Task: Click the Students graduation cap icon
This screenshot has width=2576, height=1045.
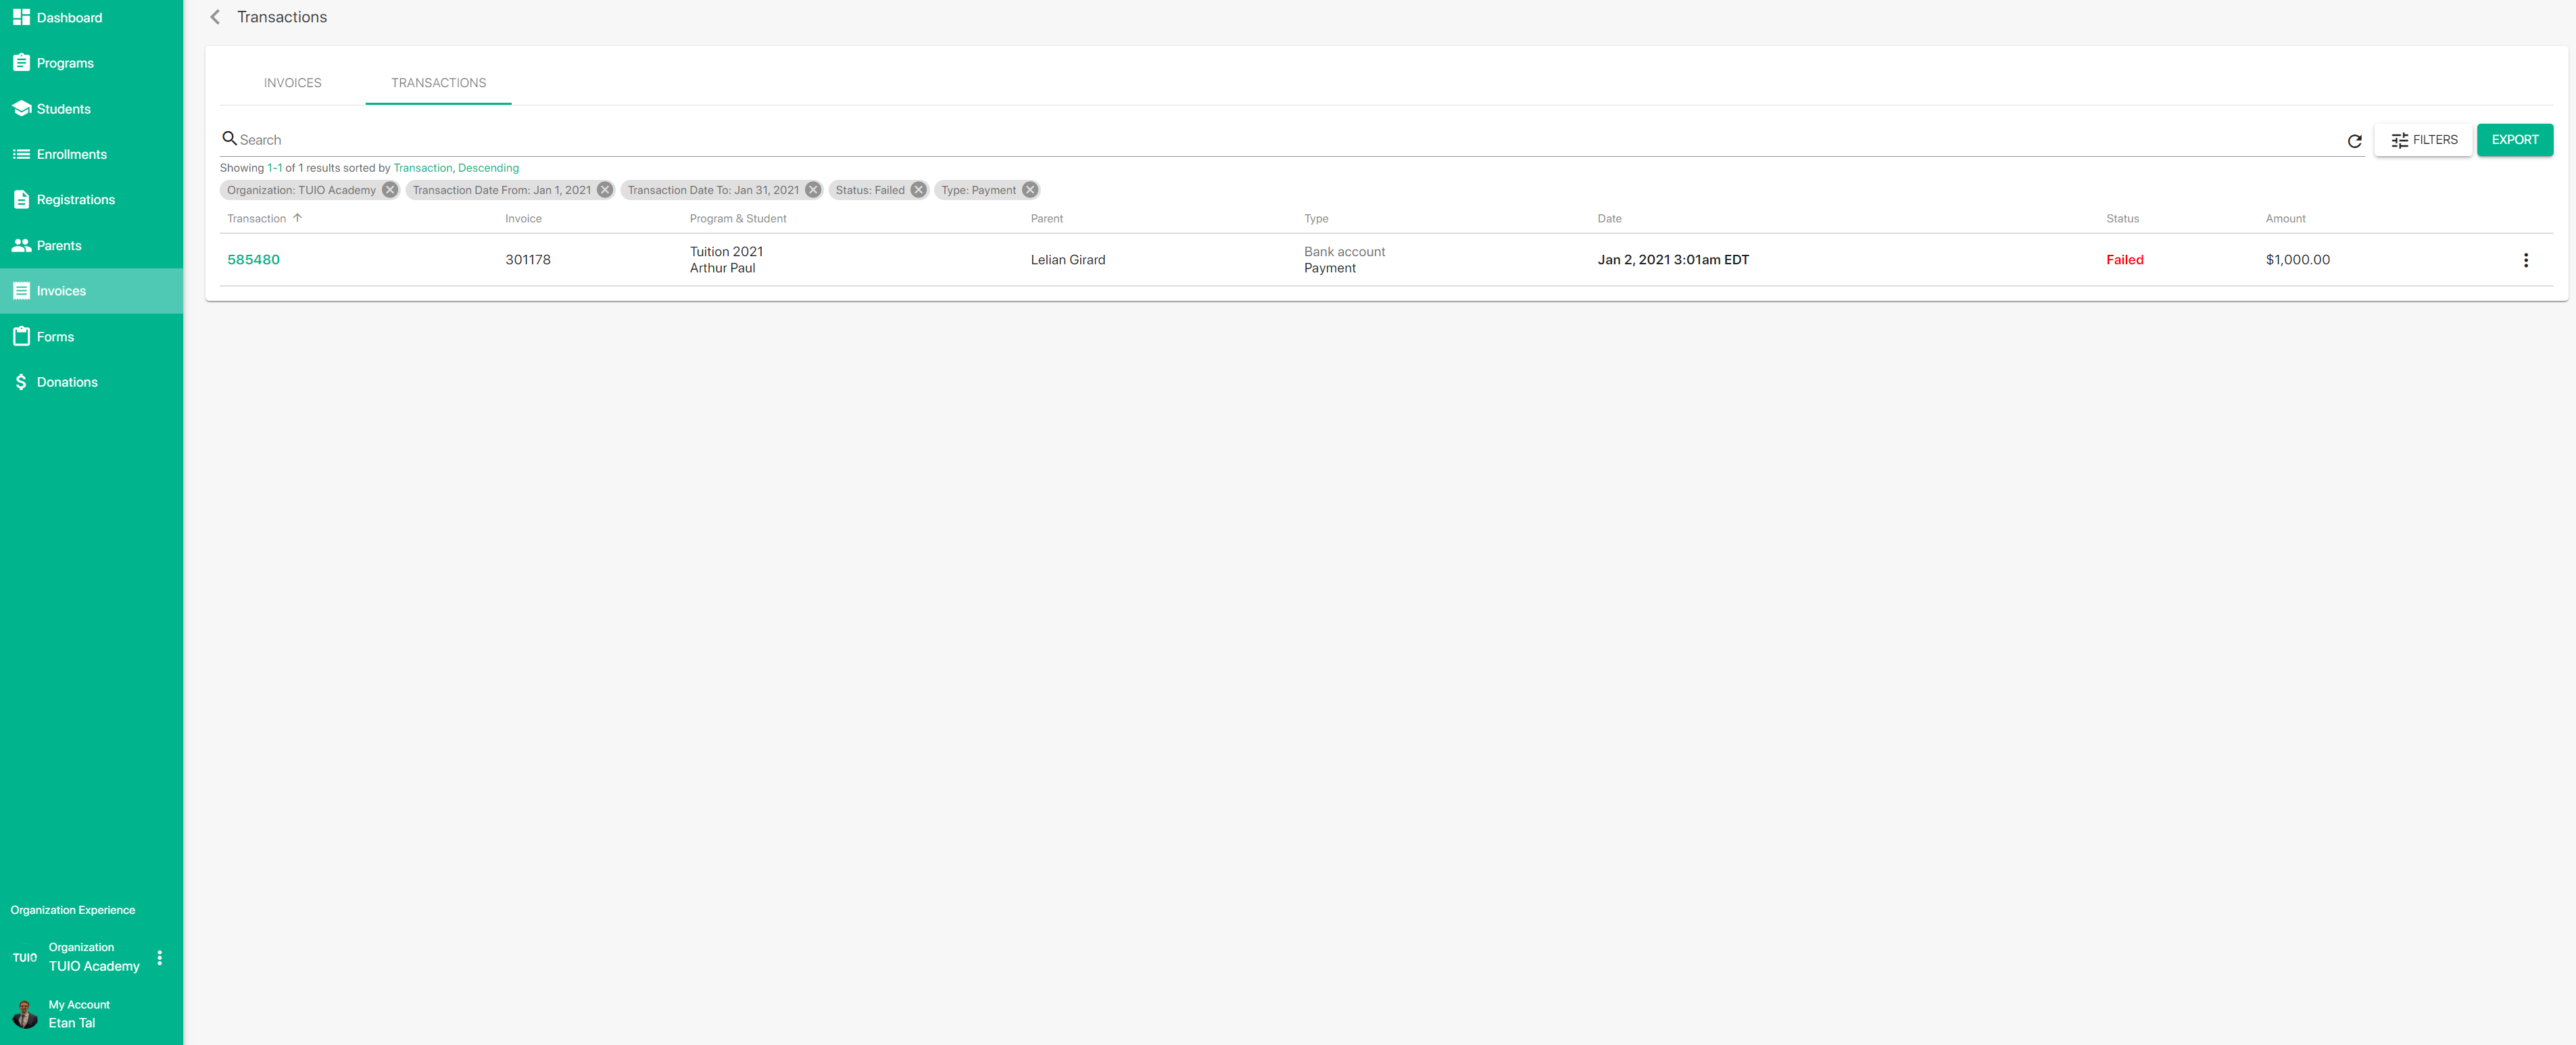Action: (x=21, y=108)
